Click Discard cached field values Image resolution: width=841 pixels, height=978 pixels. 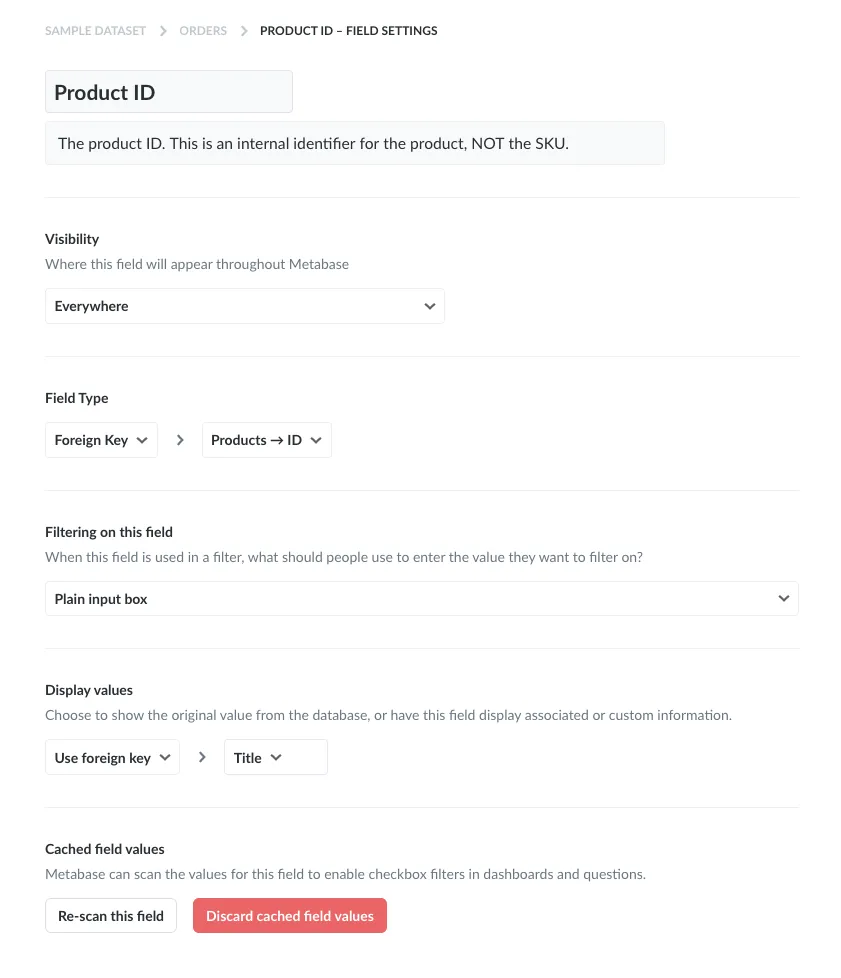coord(289,915)
